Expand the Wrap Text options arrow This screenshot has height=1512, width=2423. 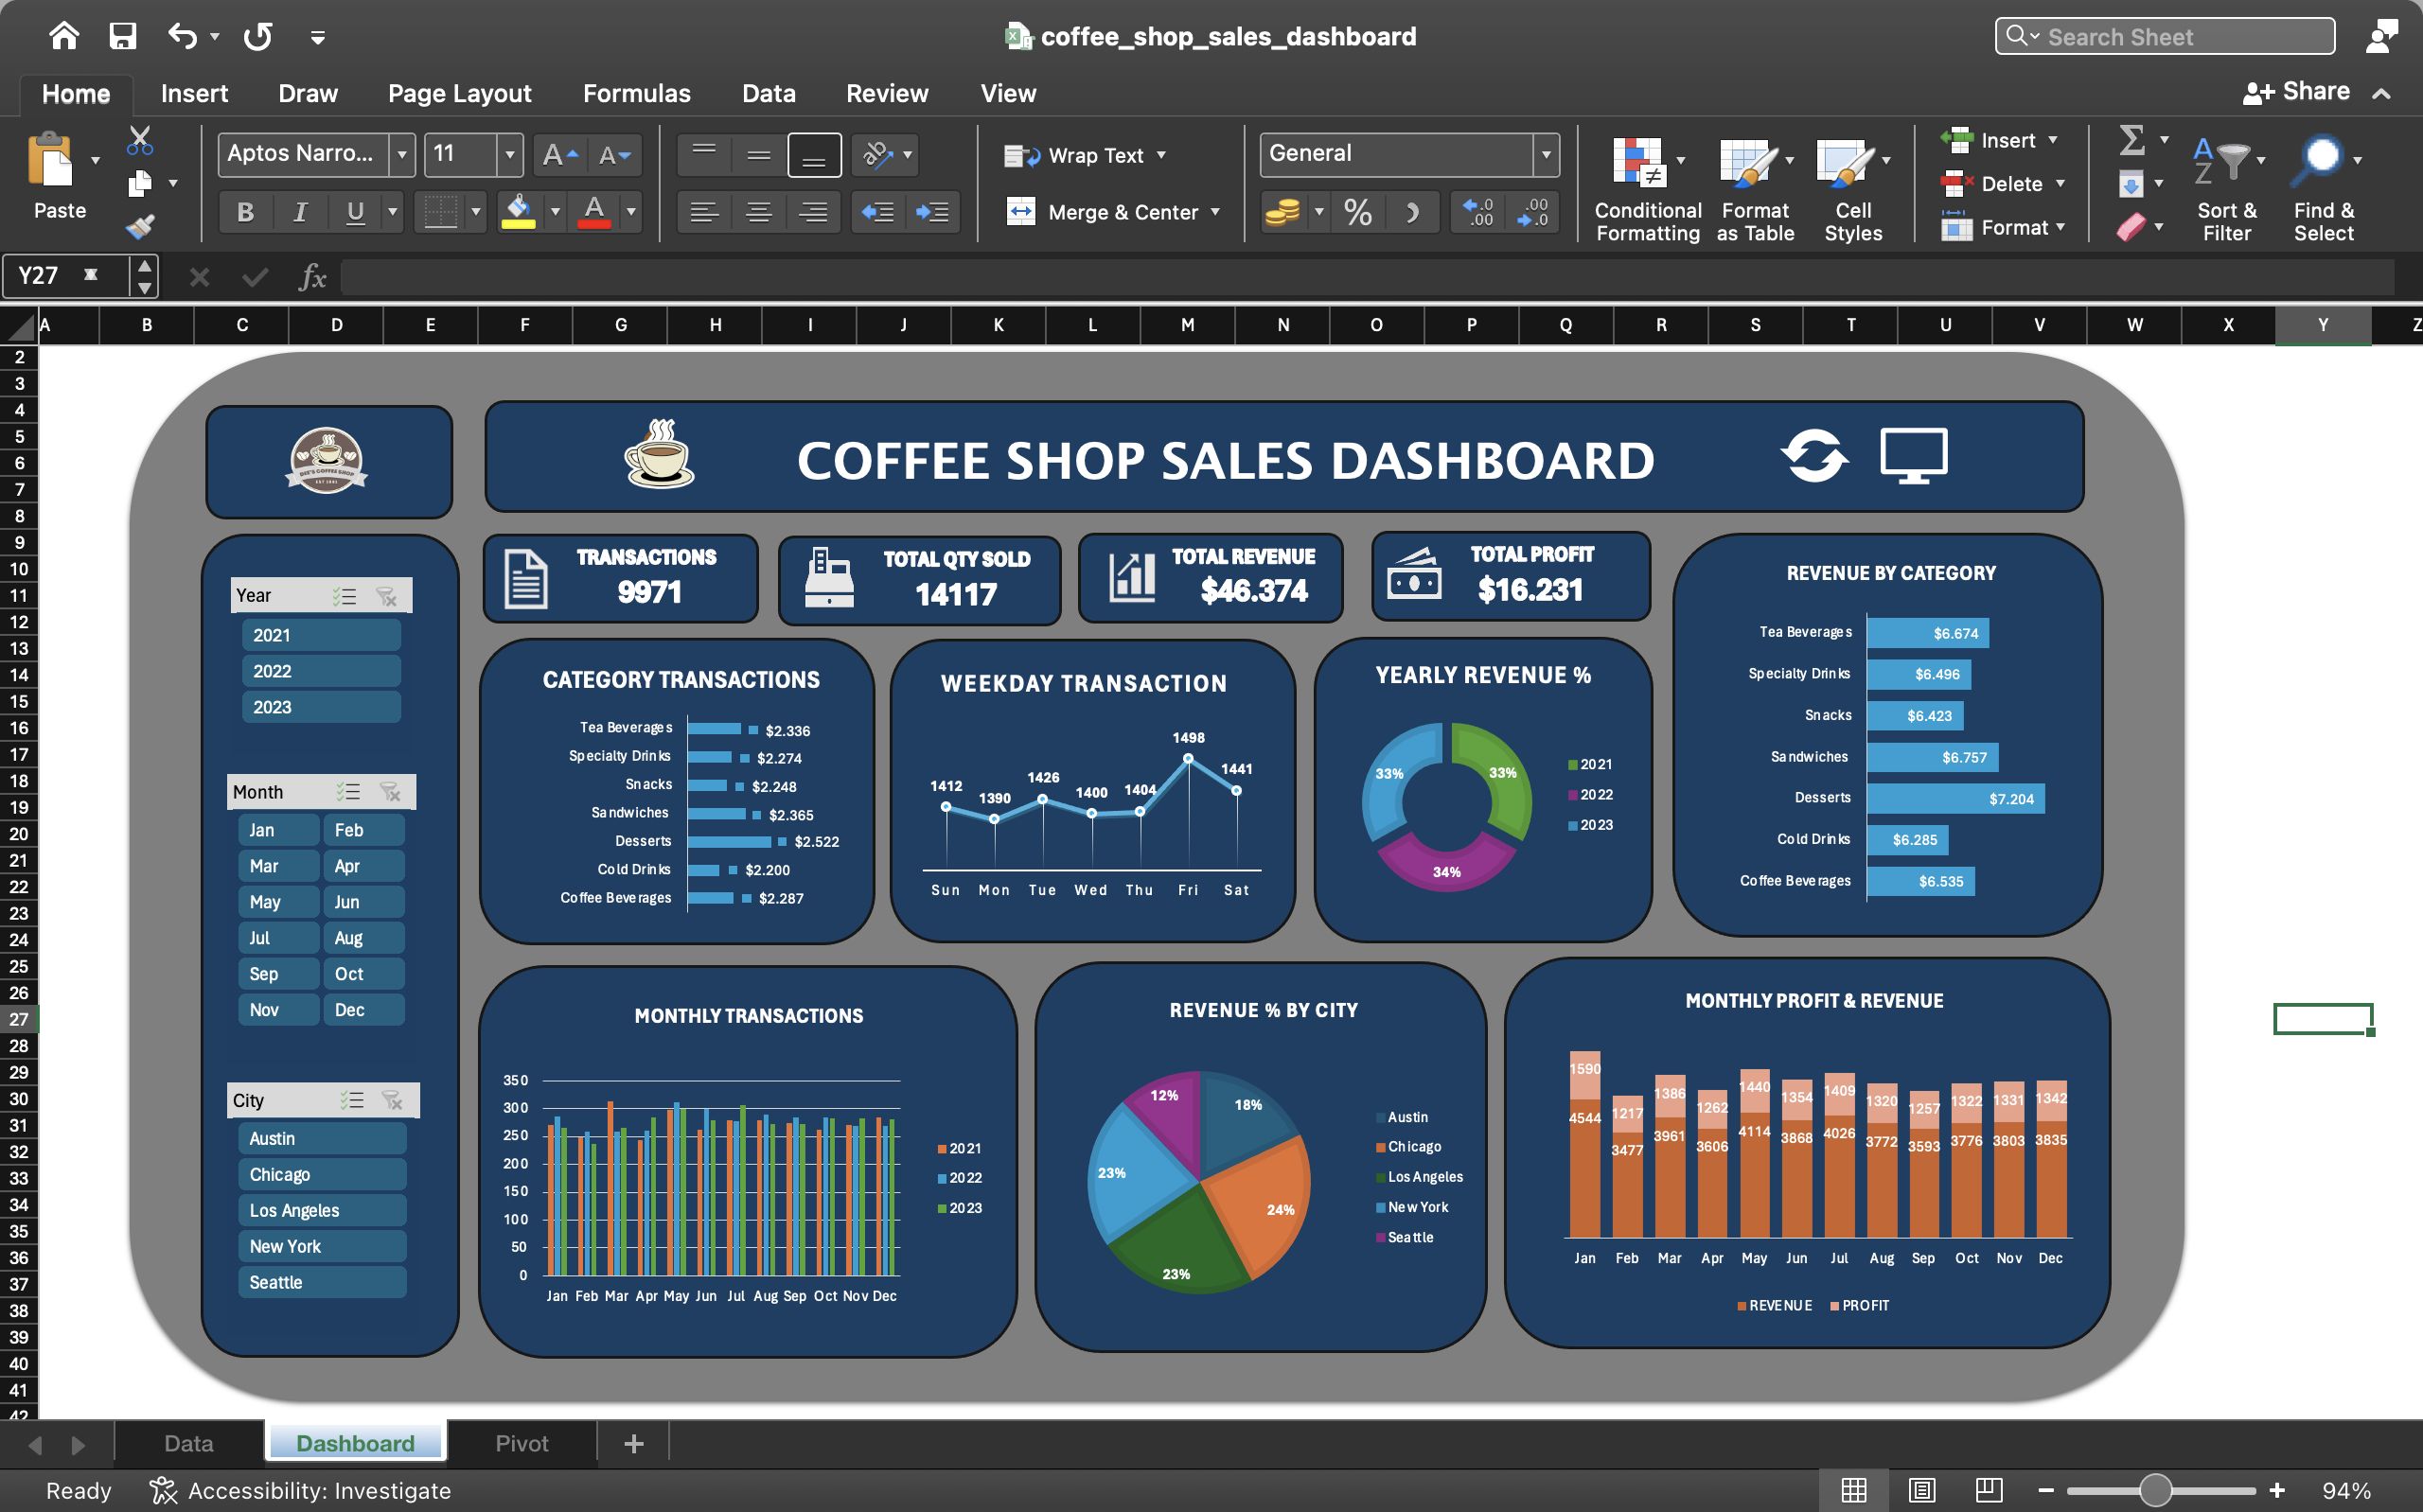(1162, 155)
